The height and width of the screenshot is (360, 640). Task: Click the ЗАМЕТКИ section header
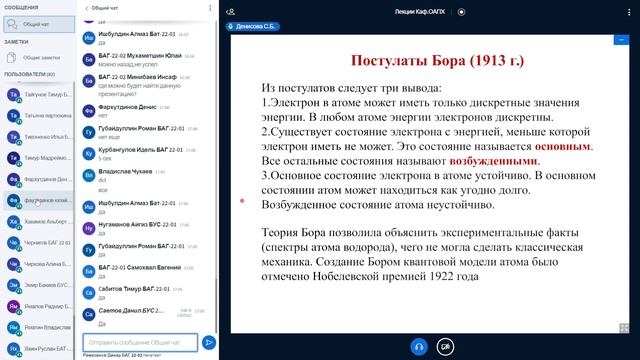pos(16,42)
